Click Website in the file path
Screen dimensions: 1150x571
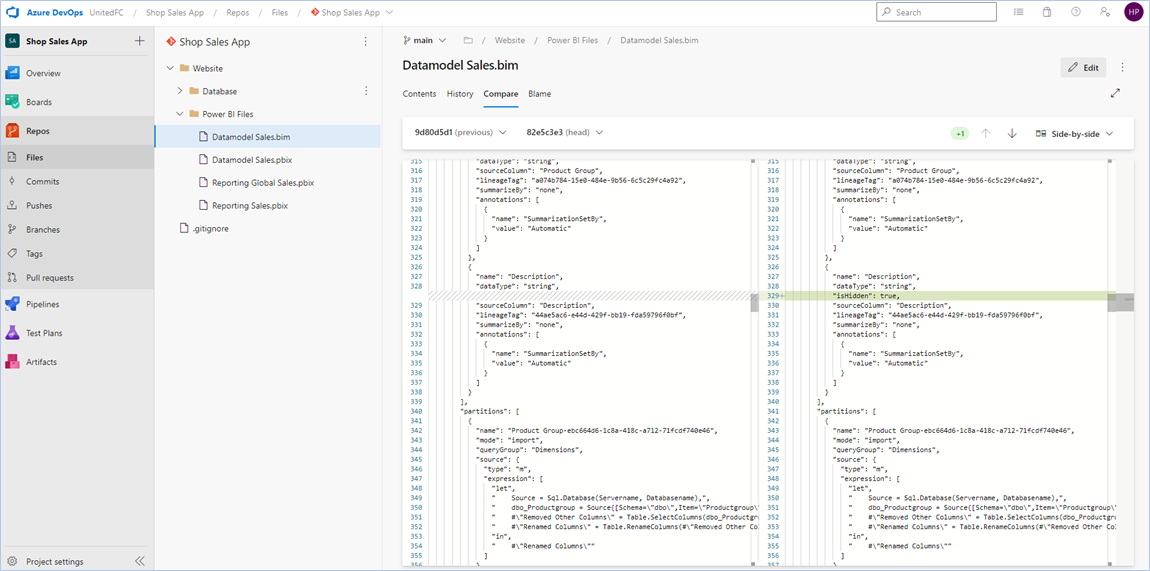click(510, 40)
